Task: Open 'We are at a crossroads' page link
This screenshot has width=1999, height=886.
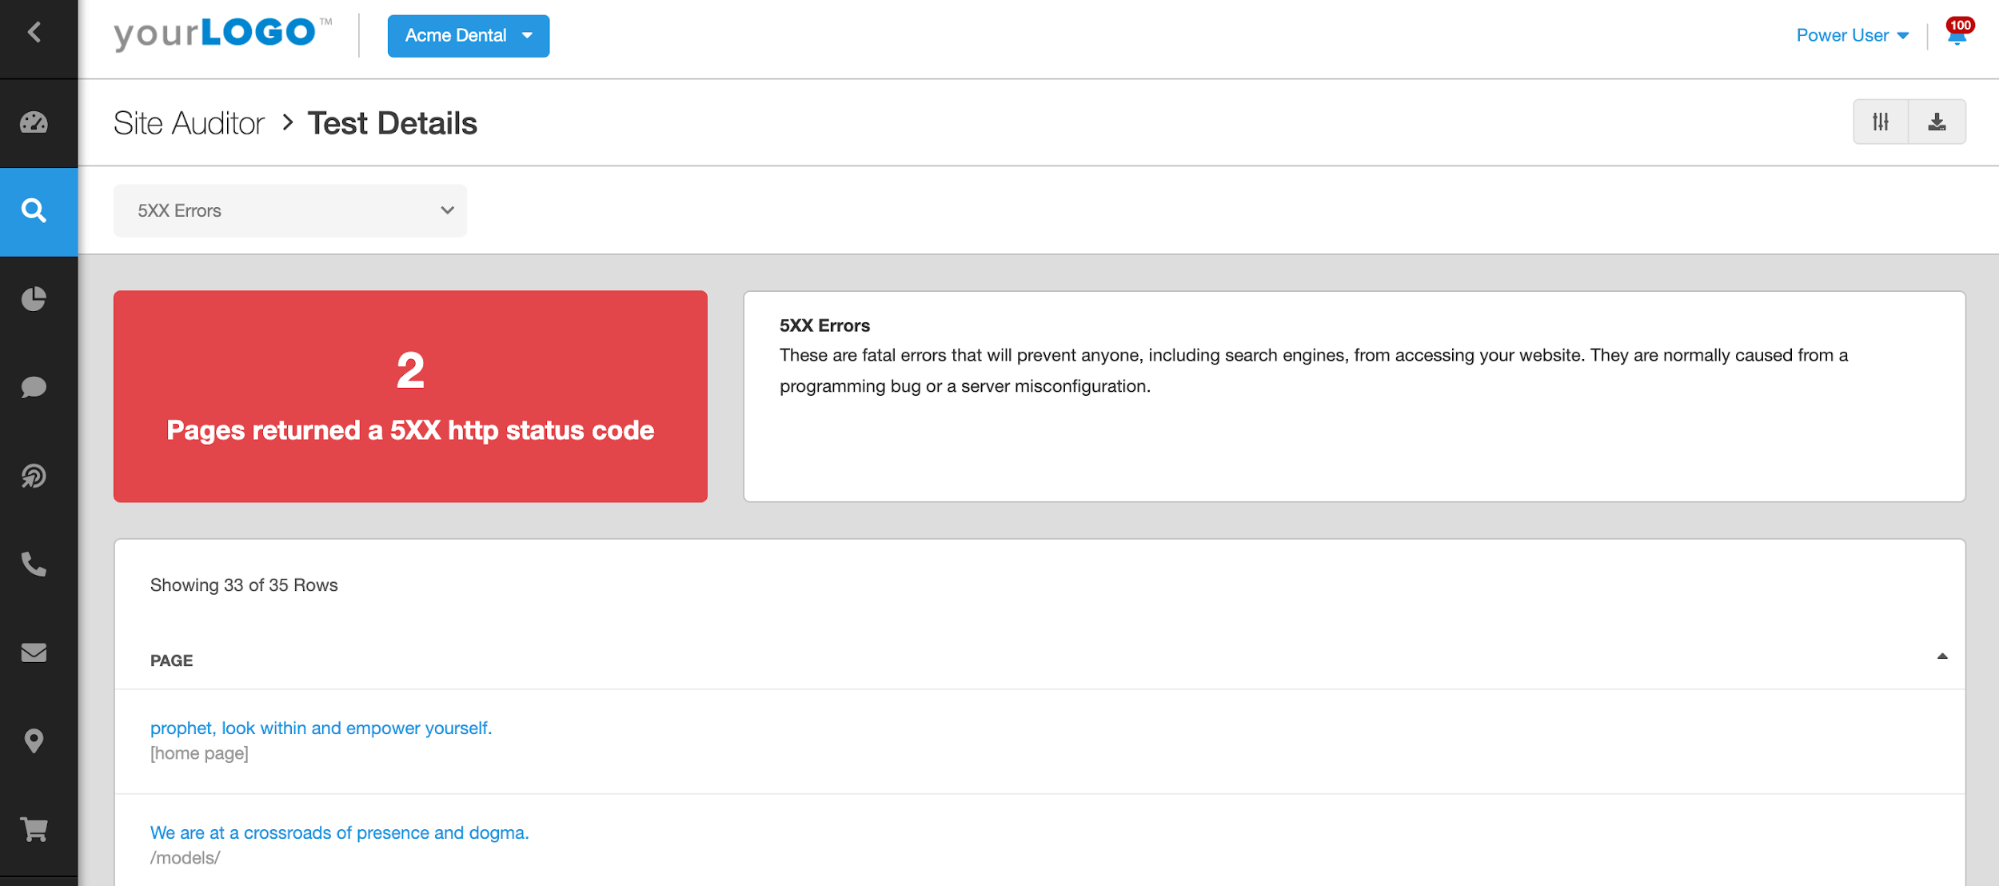Action: tap(339, 833)
